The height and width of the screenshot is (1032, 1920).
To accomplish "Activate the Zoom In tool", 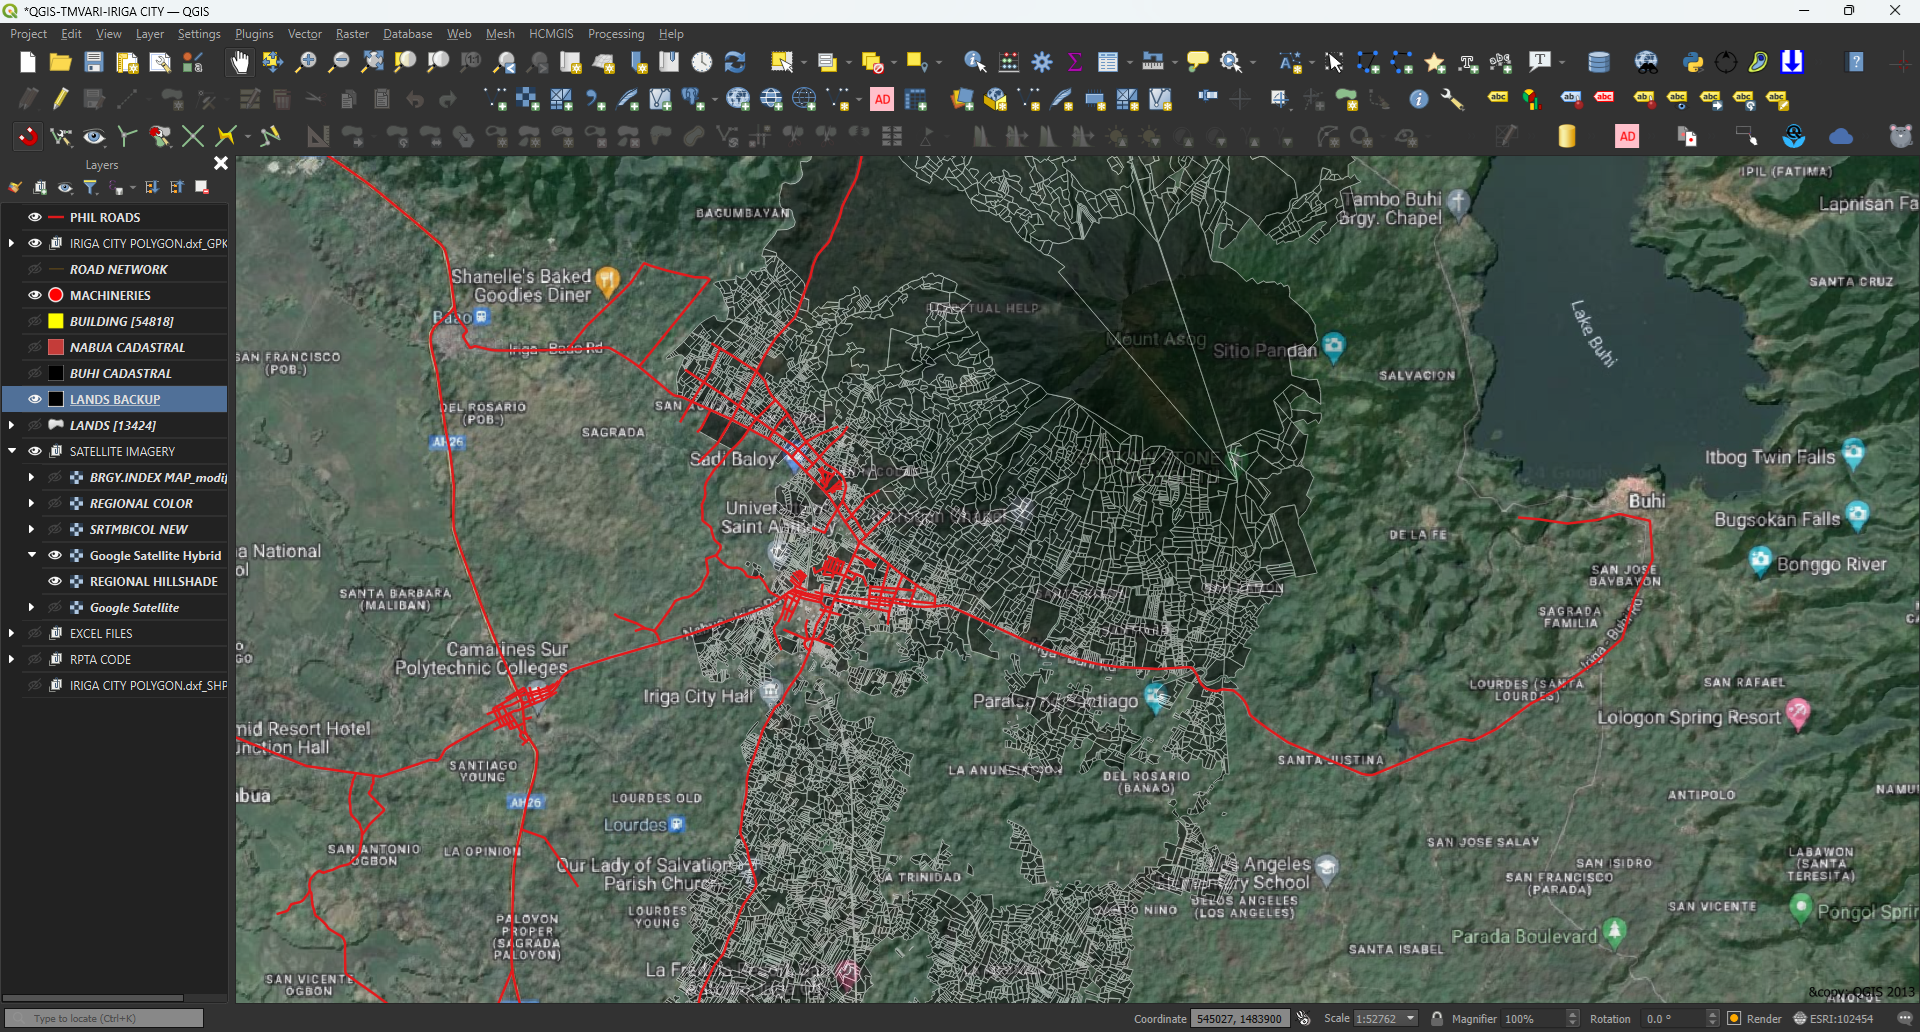I will pyautogui.click(x=306, y=62).
